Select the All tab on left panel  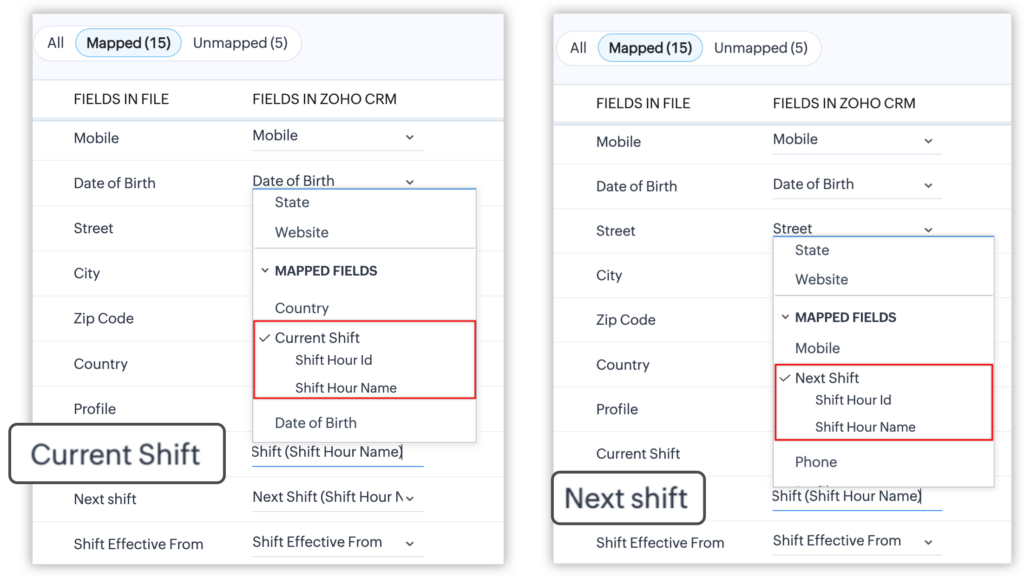pyautogui.click(x=55, y=43)
